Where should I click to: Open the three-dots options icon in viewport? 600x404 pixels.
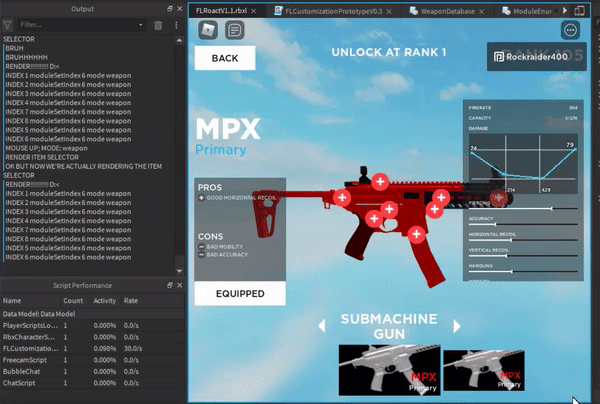coord(570,30)
